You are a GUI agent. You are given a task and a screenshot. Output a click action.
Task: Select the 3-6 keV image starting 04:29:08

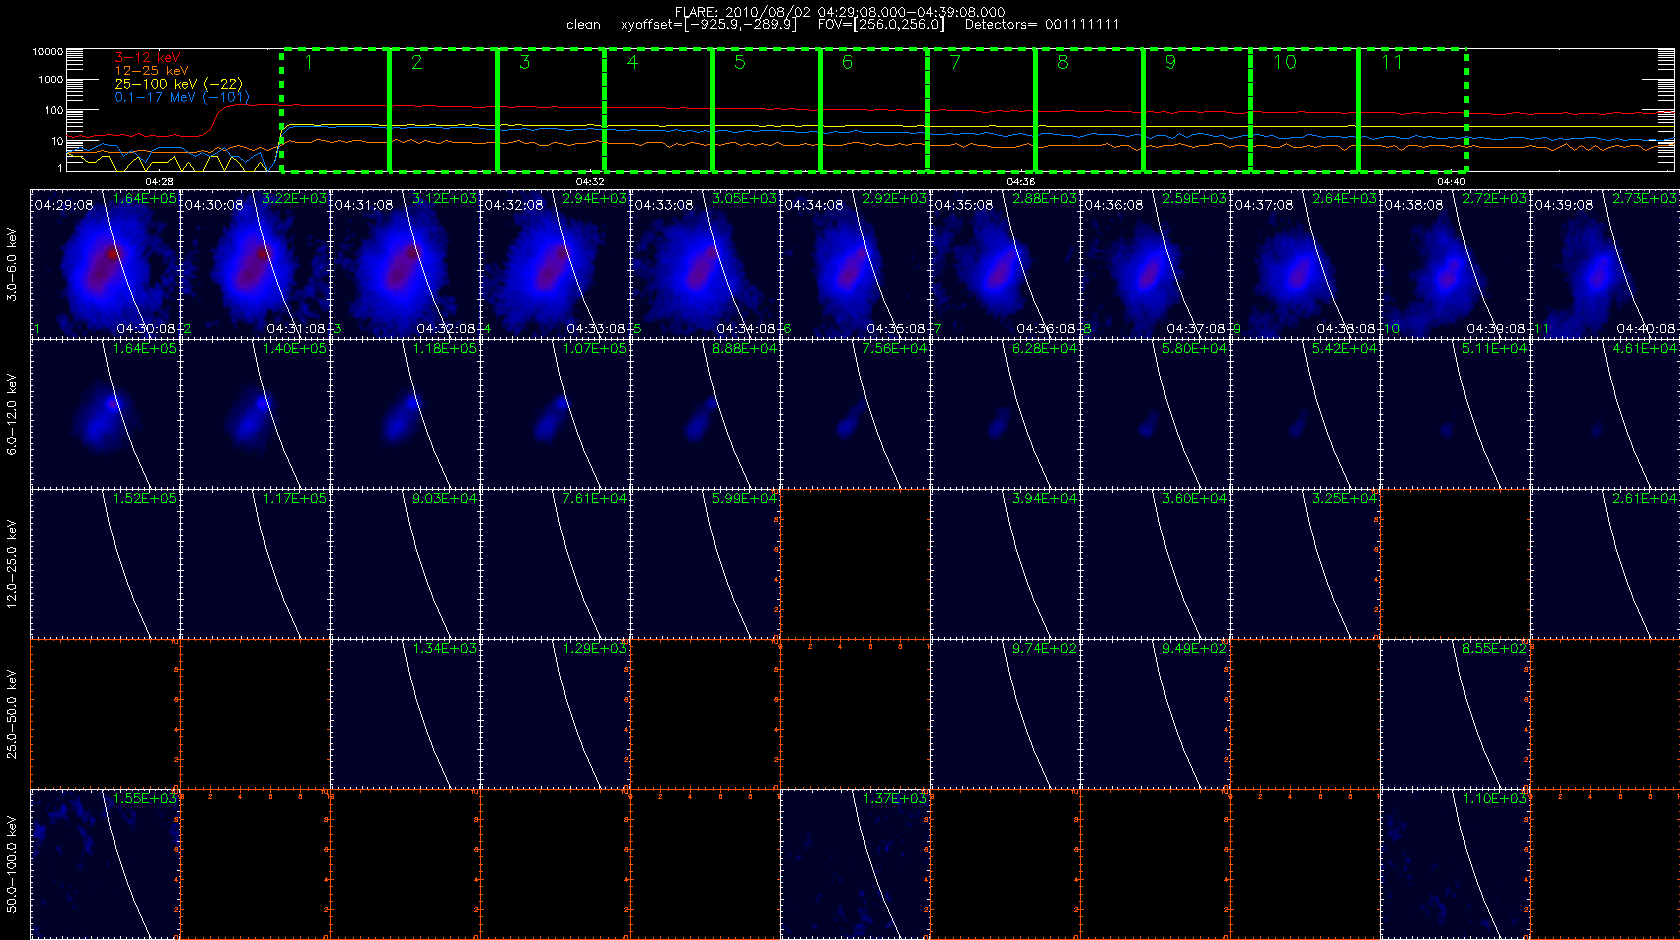(106, 264)
